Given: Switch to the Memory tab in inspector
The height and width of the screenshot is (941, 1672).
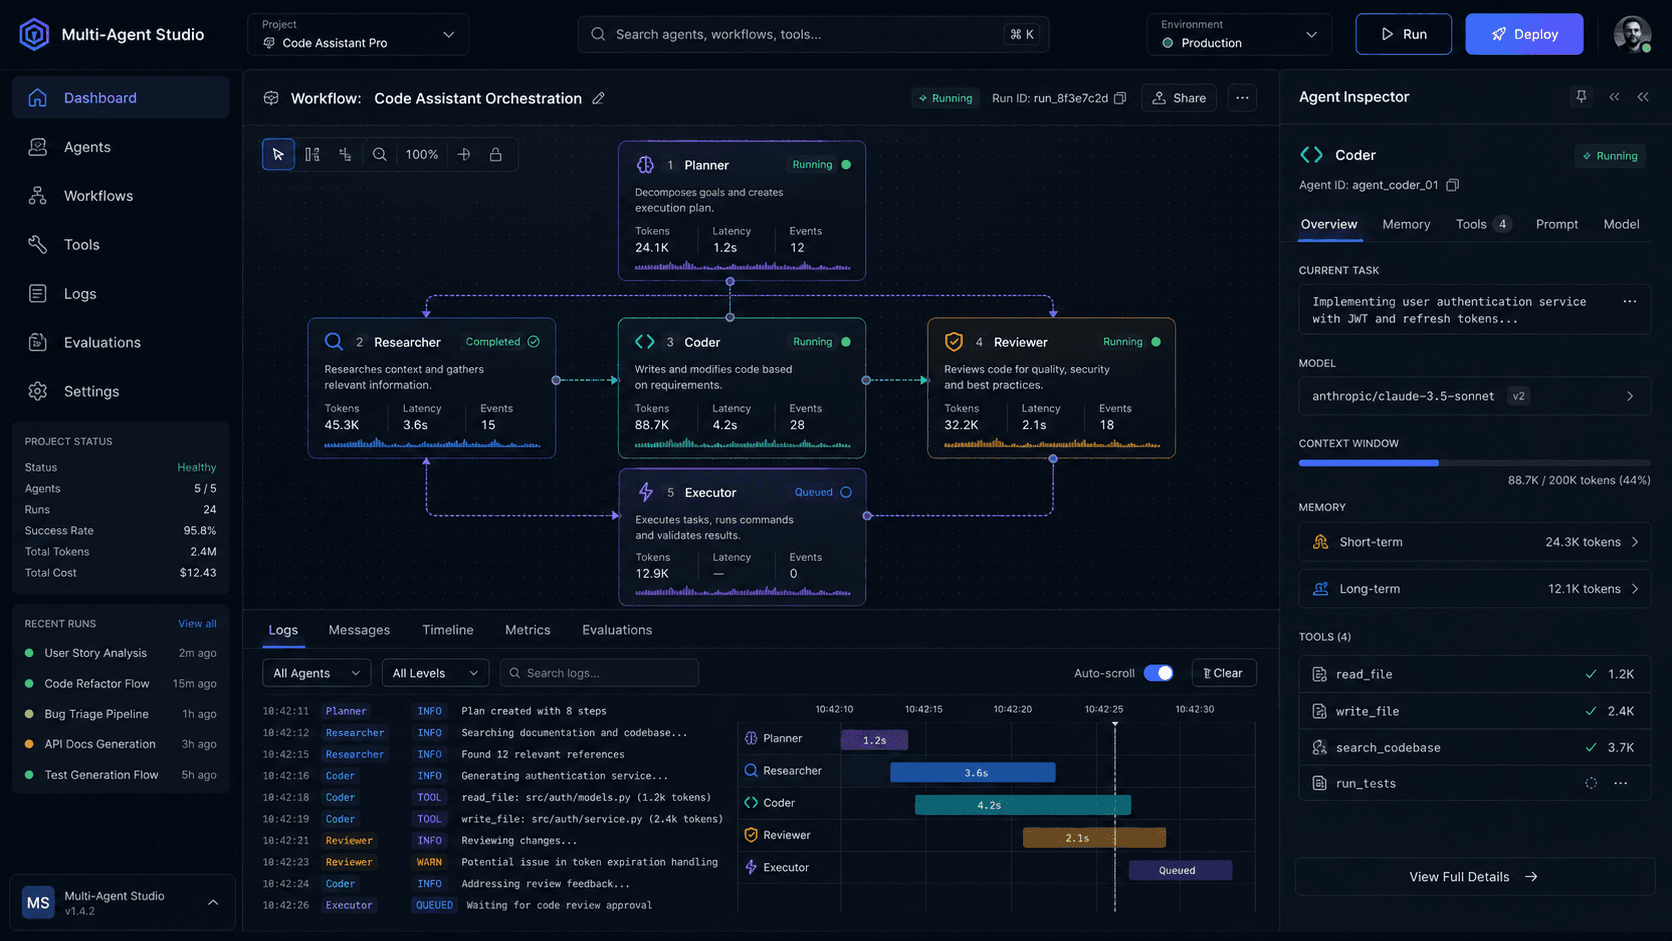Looking at the screenshot, I should (x=1406, y=224).
